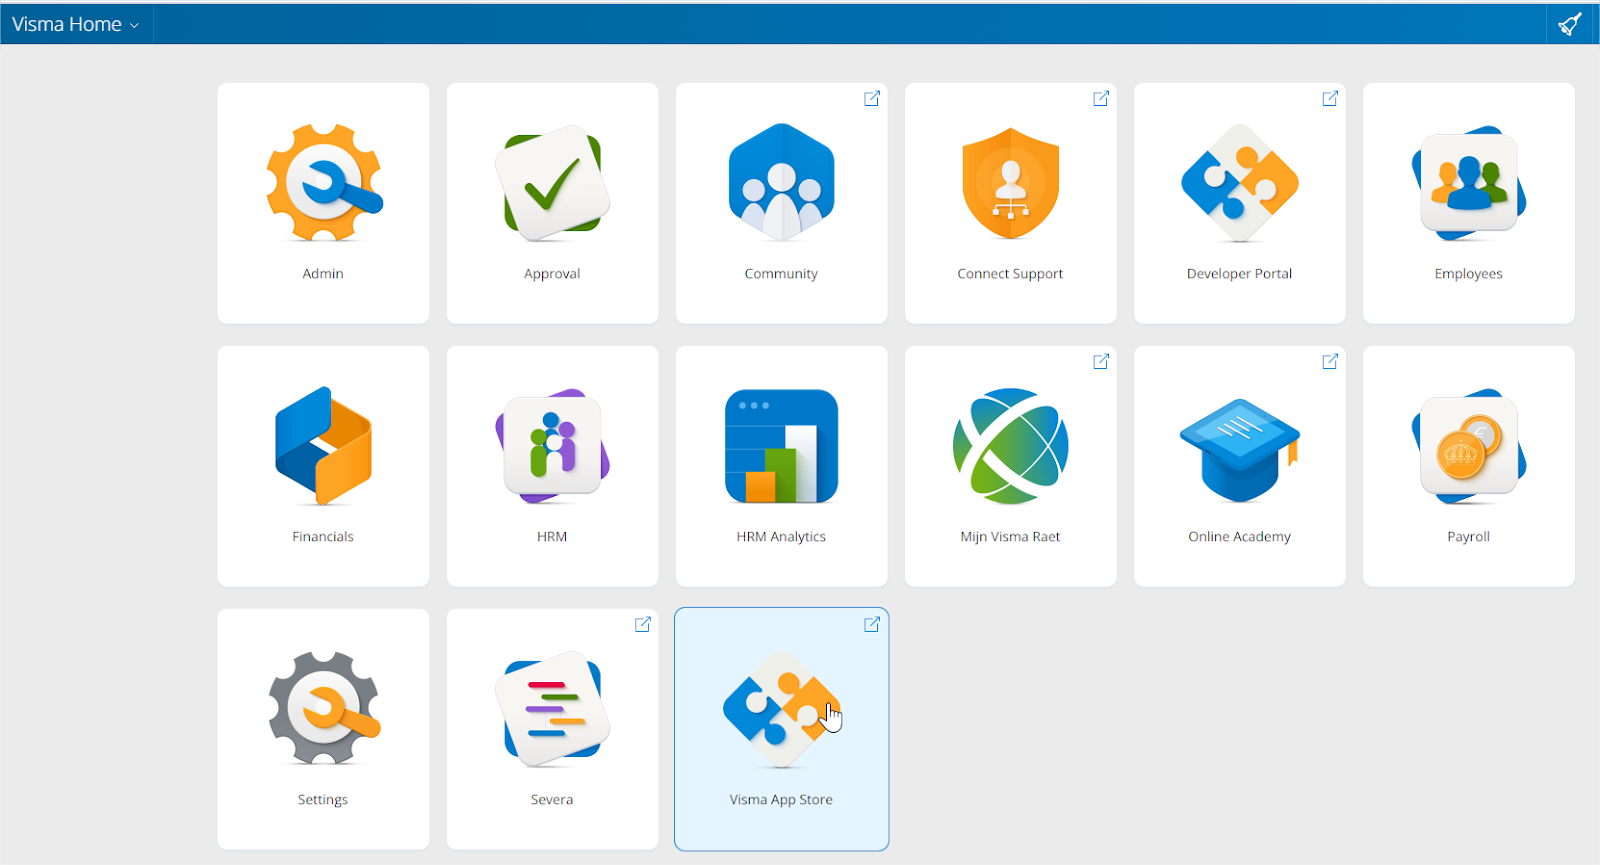The image size is (1600, 865).
Task: Click the rocket icon in the top bar
Action: click(1571, 24)
